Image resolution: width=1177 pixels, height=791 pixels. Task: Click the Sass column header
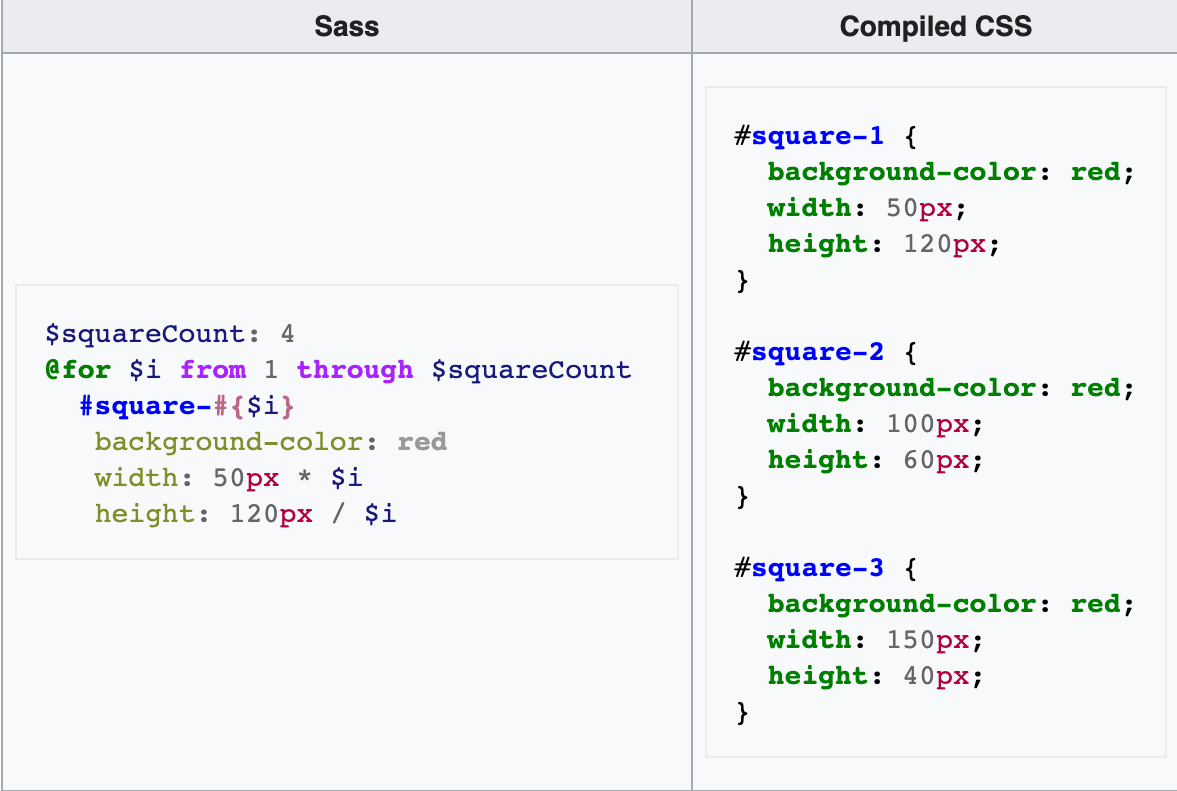point(346,26)
